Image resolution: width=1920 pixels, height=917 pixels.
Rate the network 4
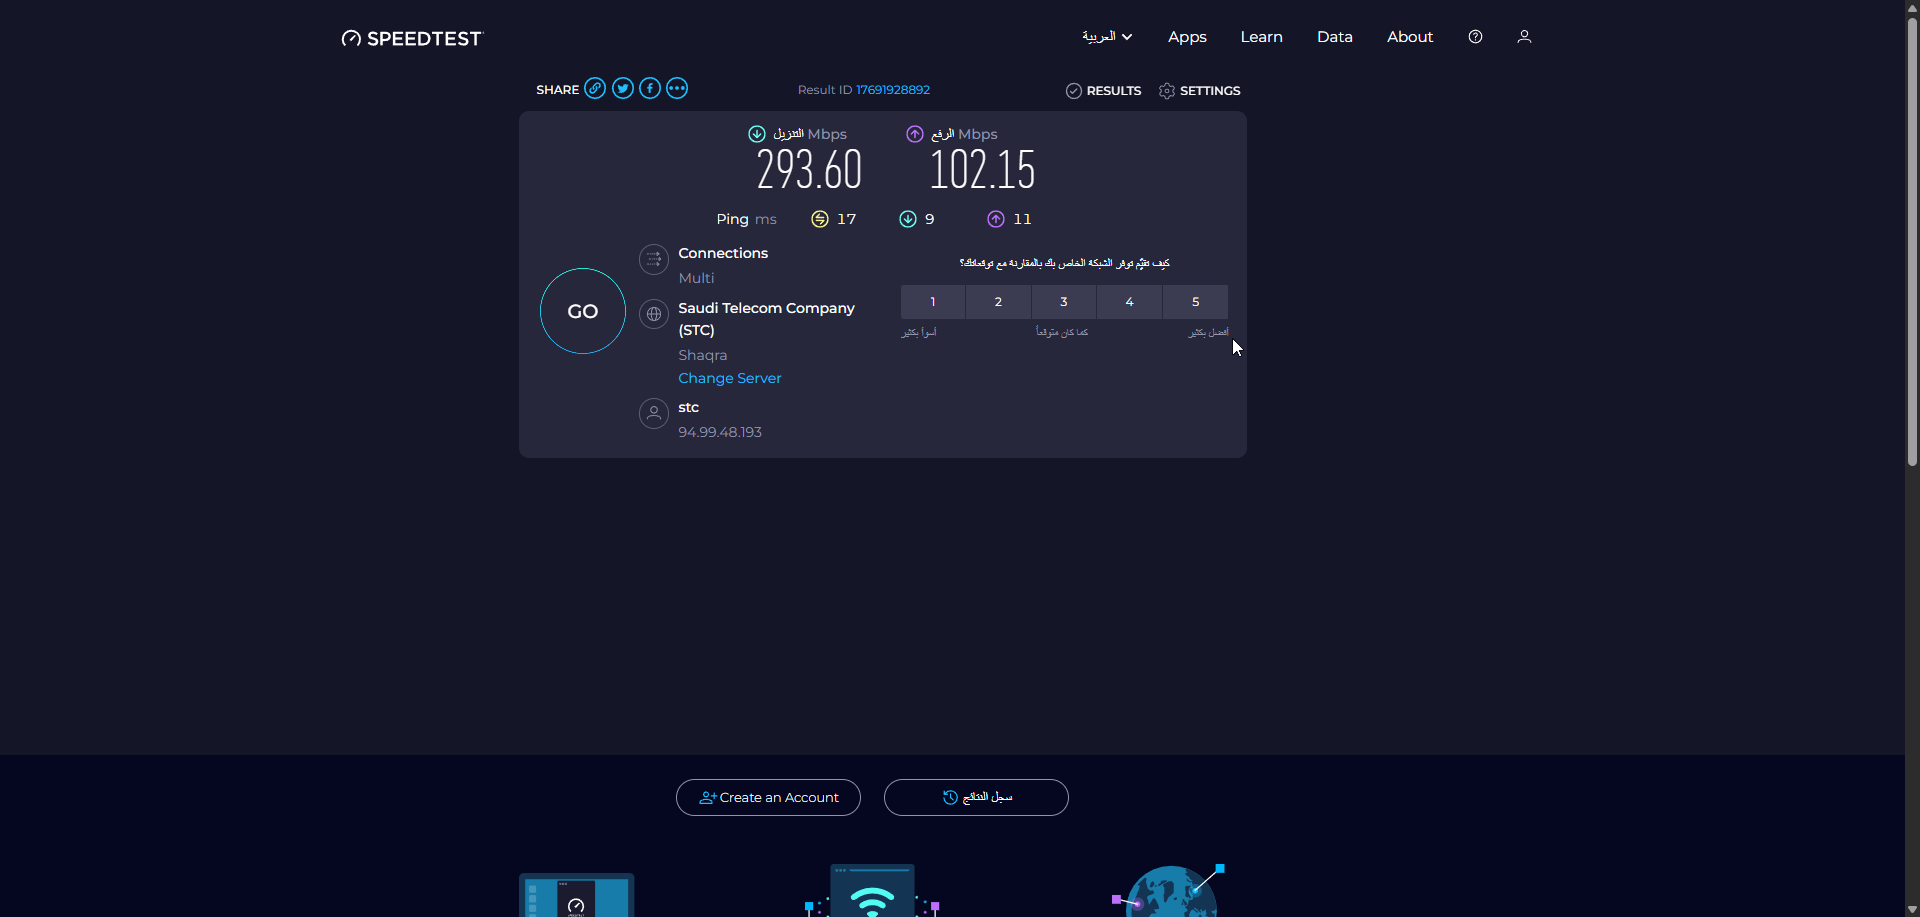pos(1129,301)
